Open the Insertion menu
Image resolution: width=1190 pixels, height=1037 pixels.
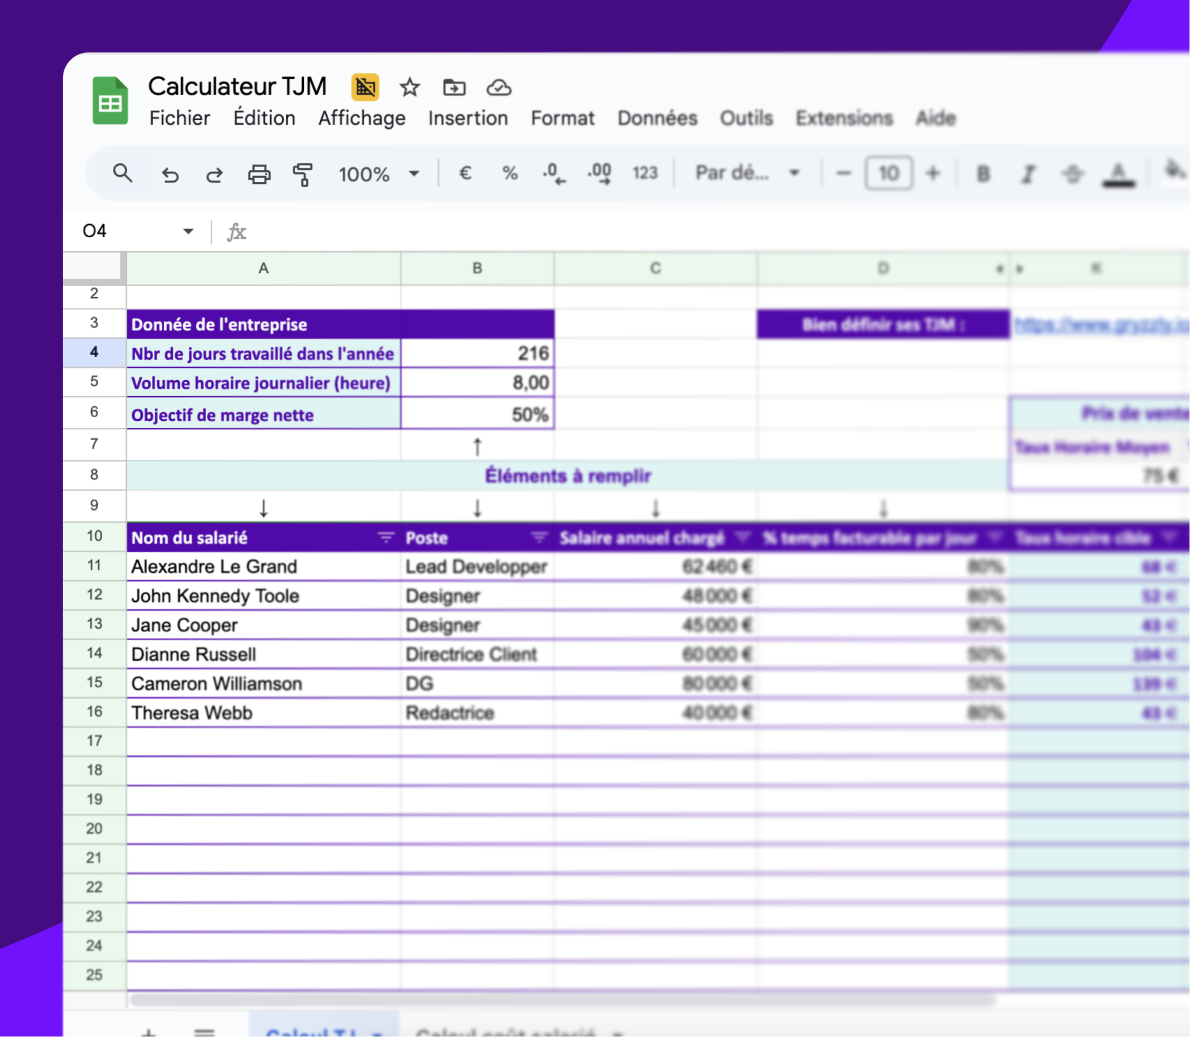[468, 118]
